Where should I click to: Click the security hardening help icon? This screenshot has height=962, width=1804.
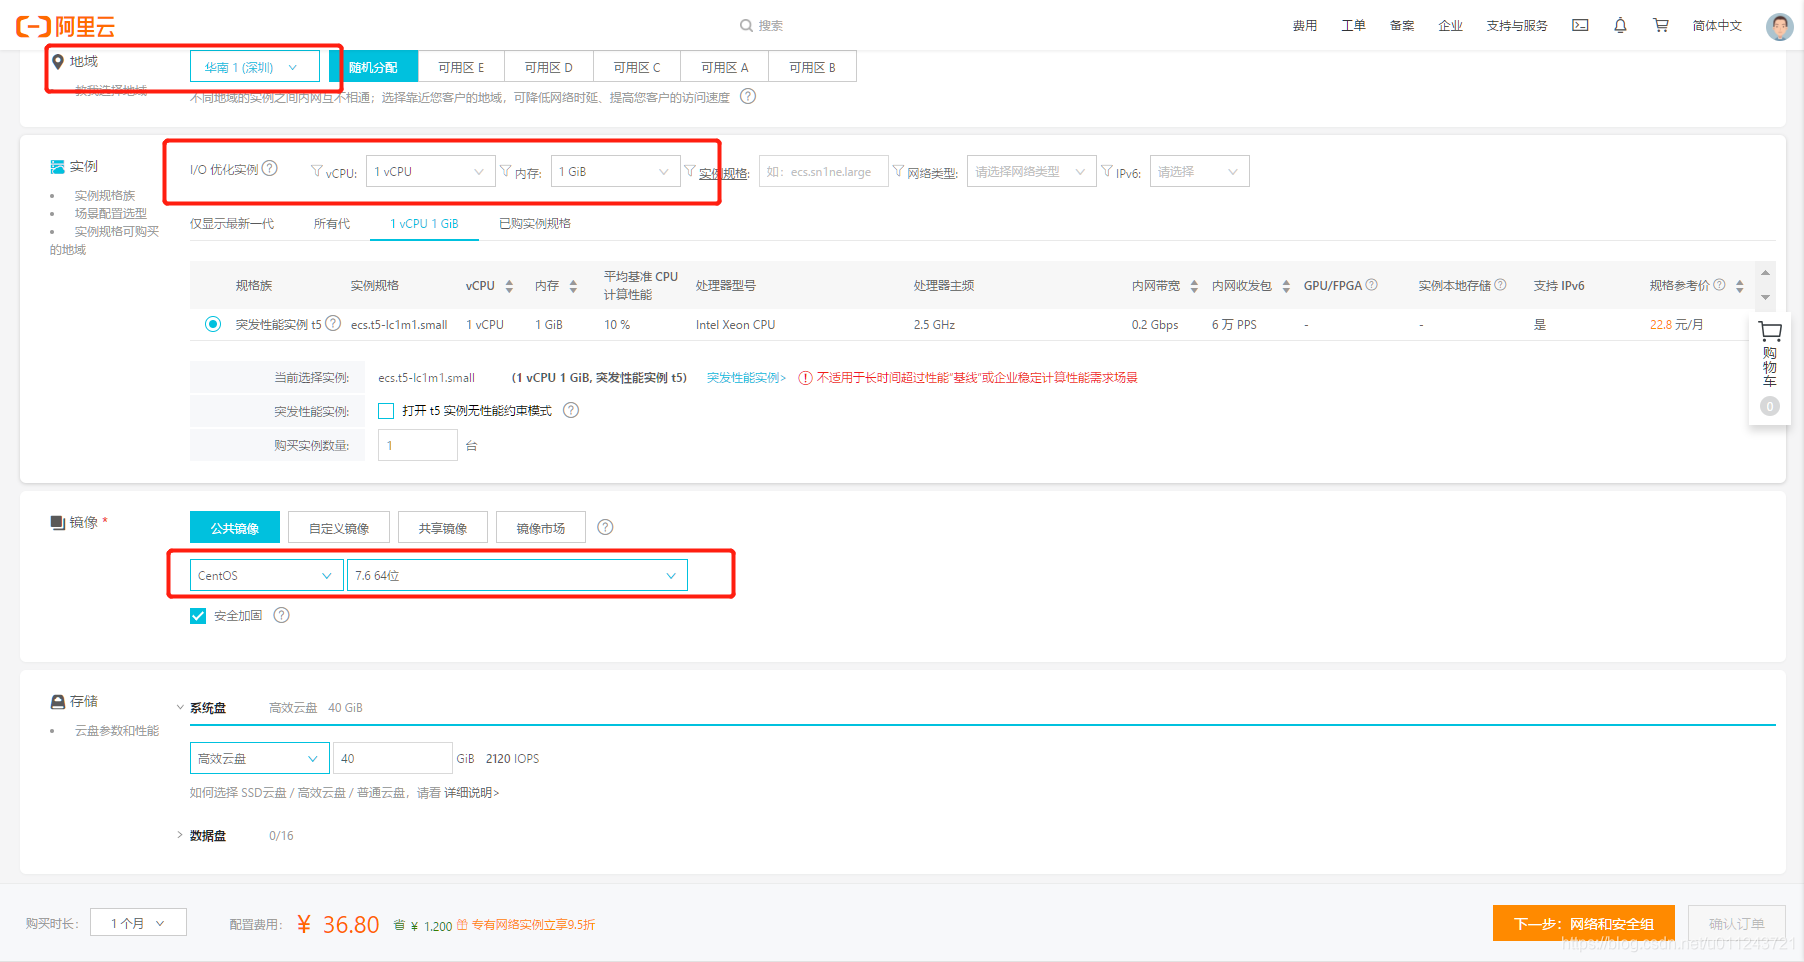(x=282, y=615)
